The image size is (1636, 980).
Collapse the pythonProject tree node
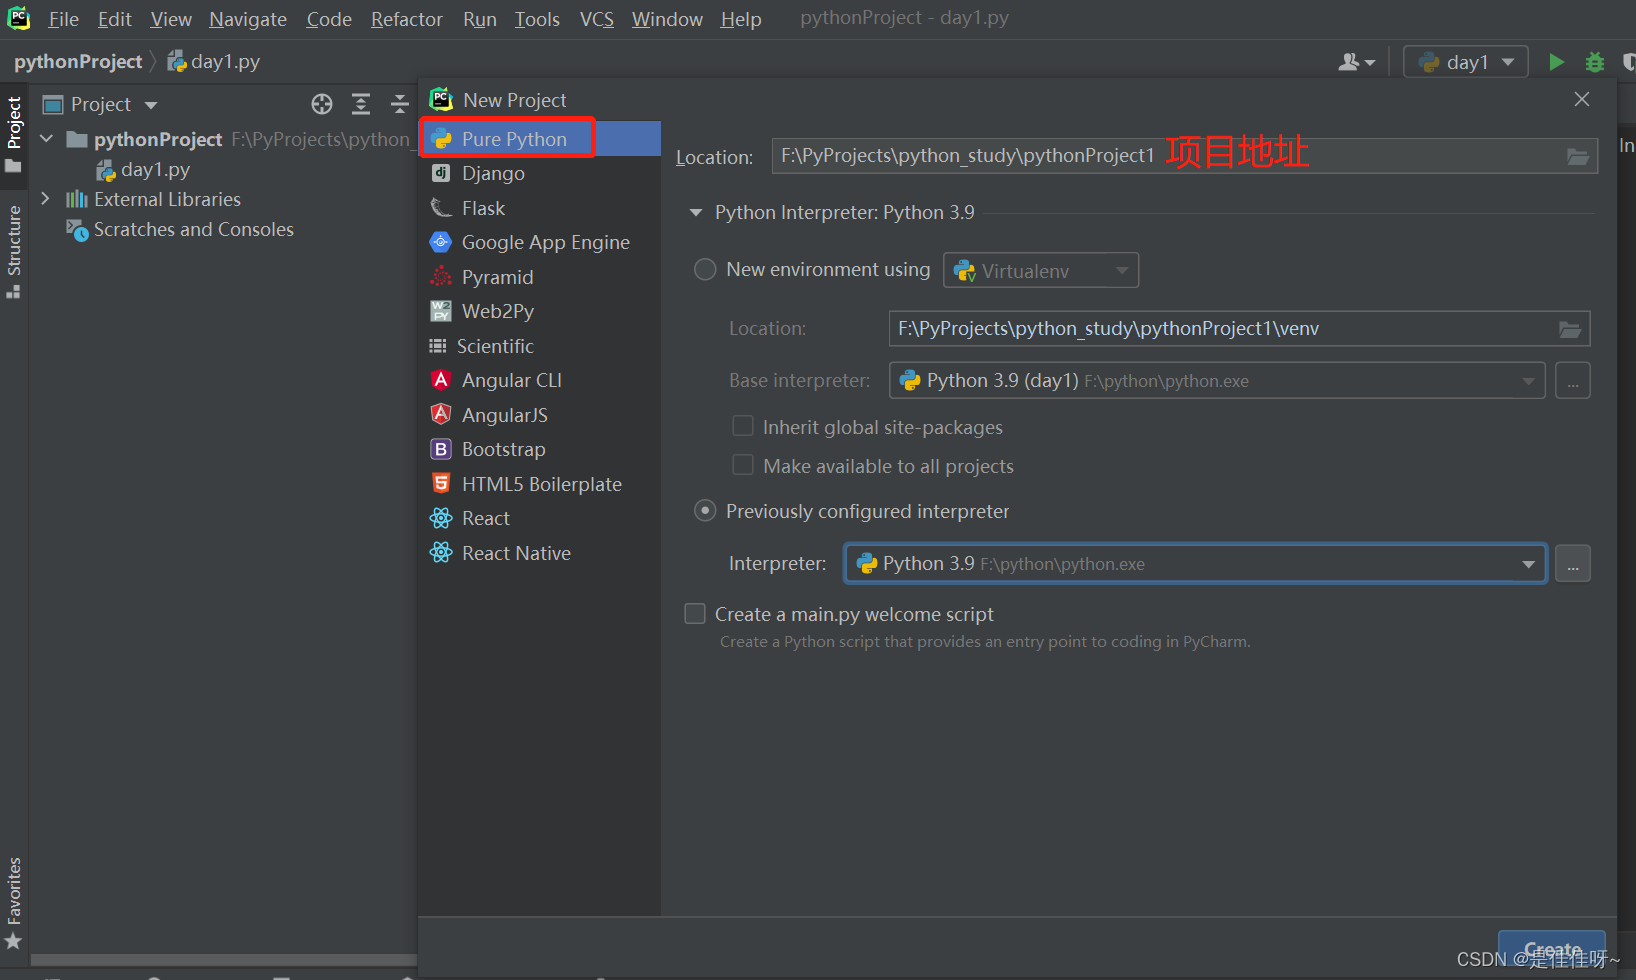(x=46, y=139)
